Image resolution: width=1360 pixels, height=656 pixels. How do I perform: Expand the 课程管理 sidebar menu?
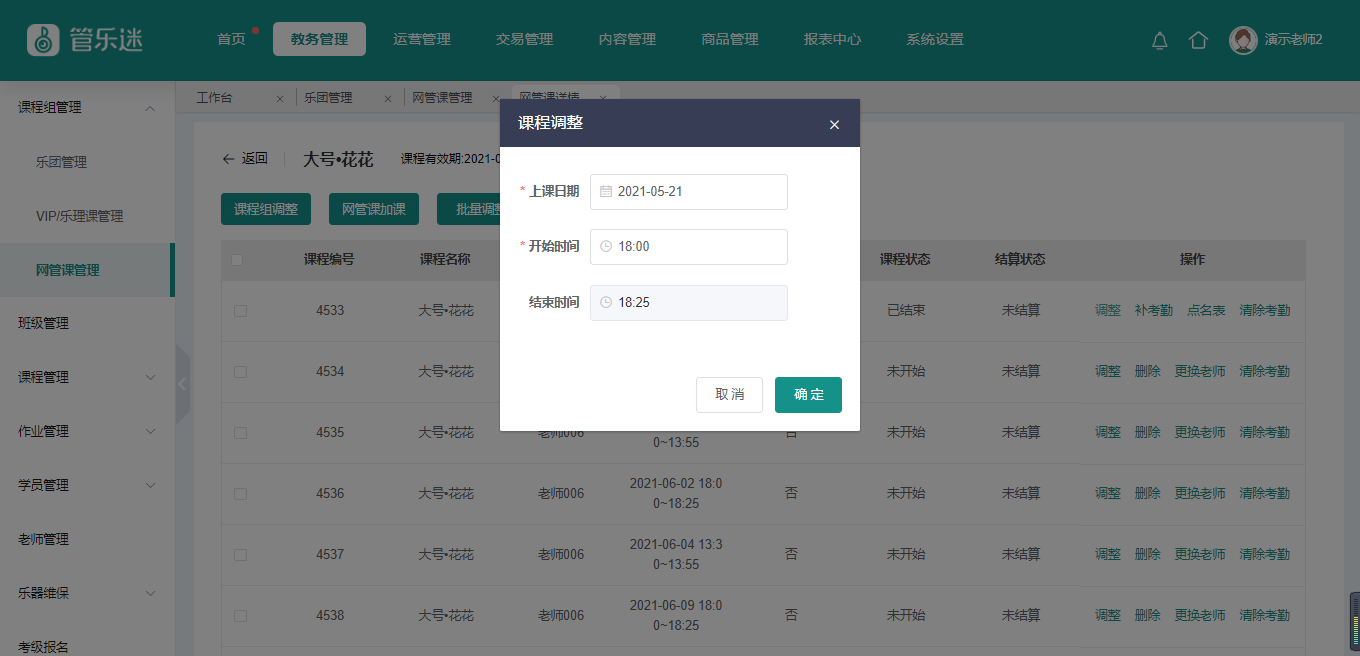click(x=150, y=378)
